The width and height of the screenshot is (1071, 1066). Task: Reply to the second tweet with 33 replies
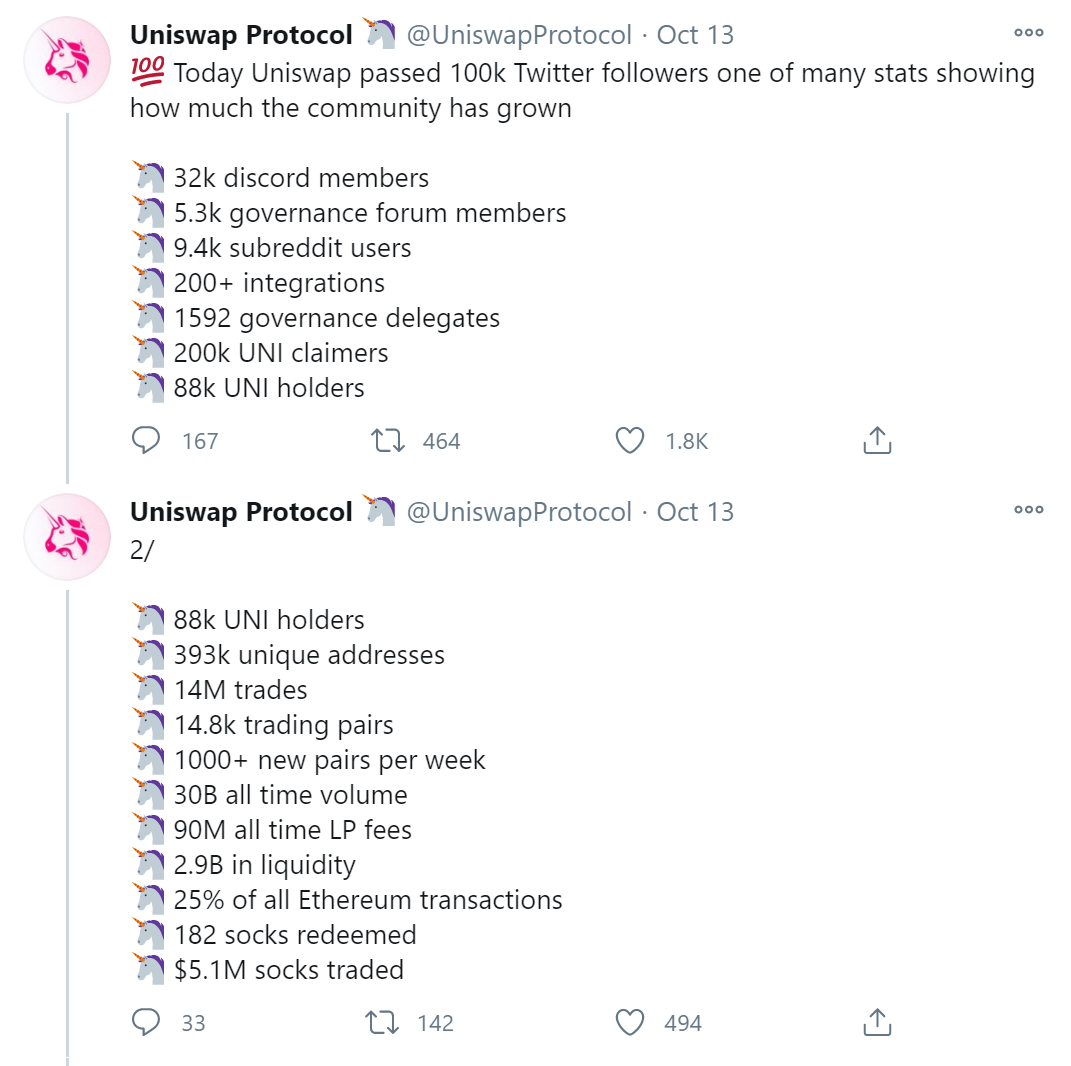(145, 1022)
